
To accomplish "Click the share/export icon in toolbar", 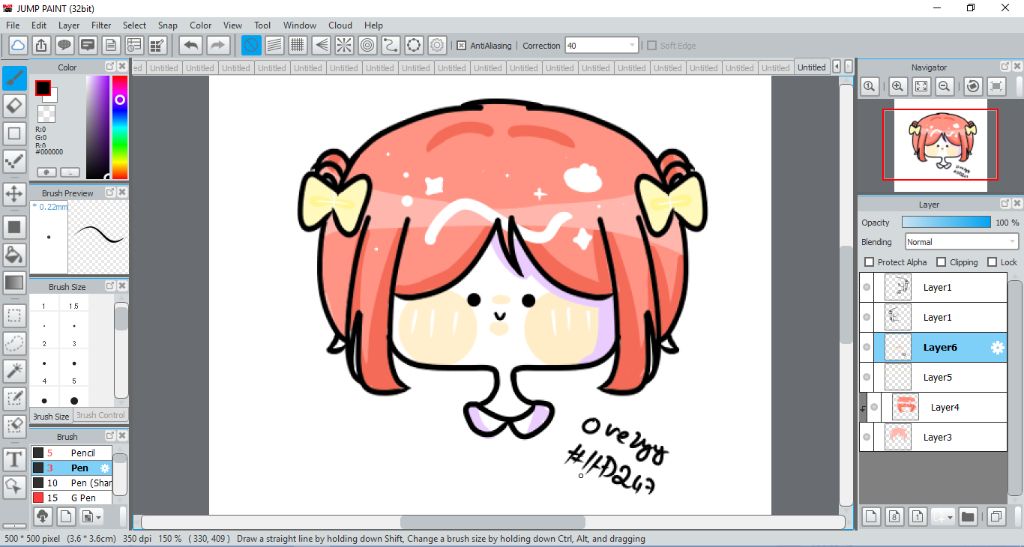I will pos(41,45).
